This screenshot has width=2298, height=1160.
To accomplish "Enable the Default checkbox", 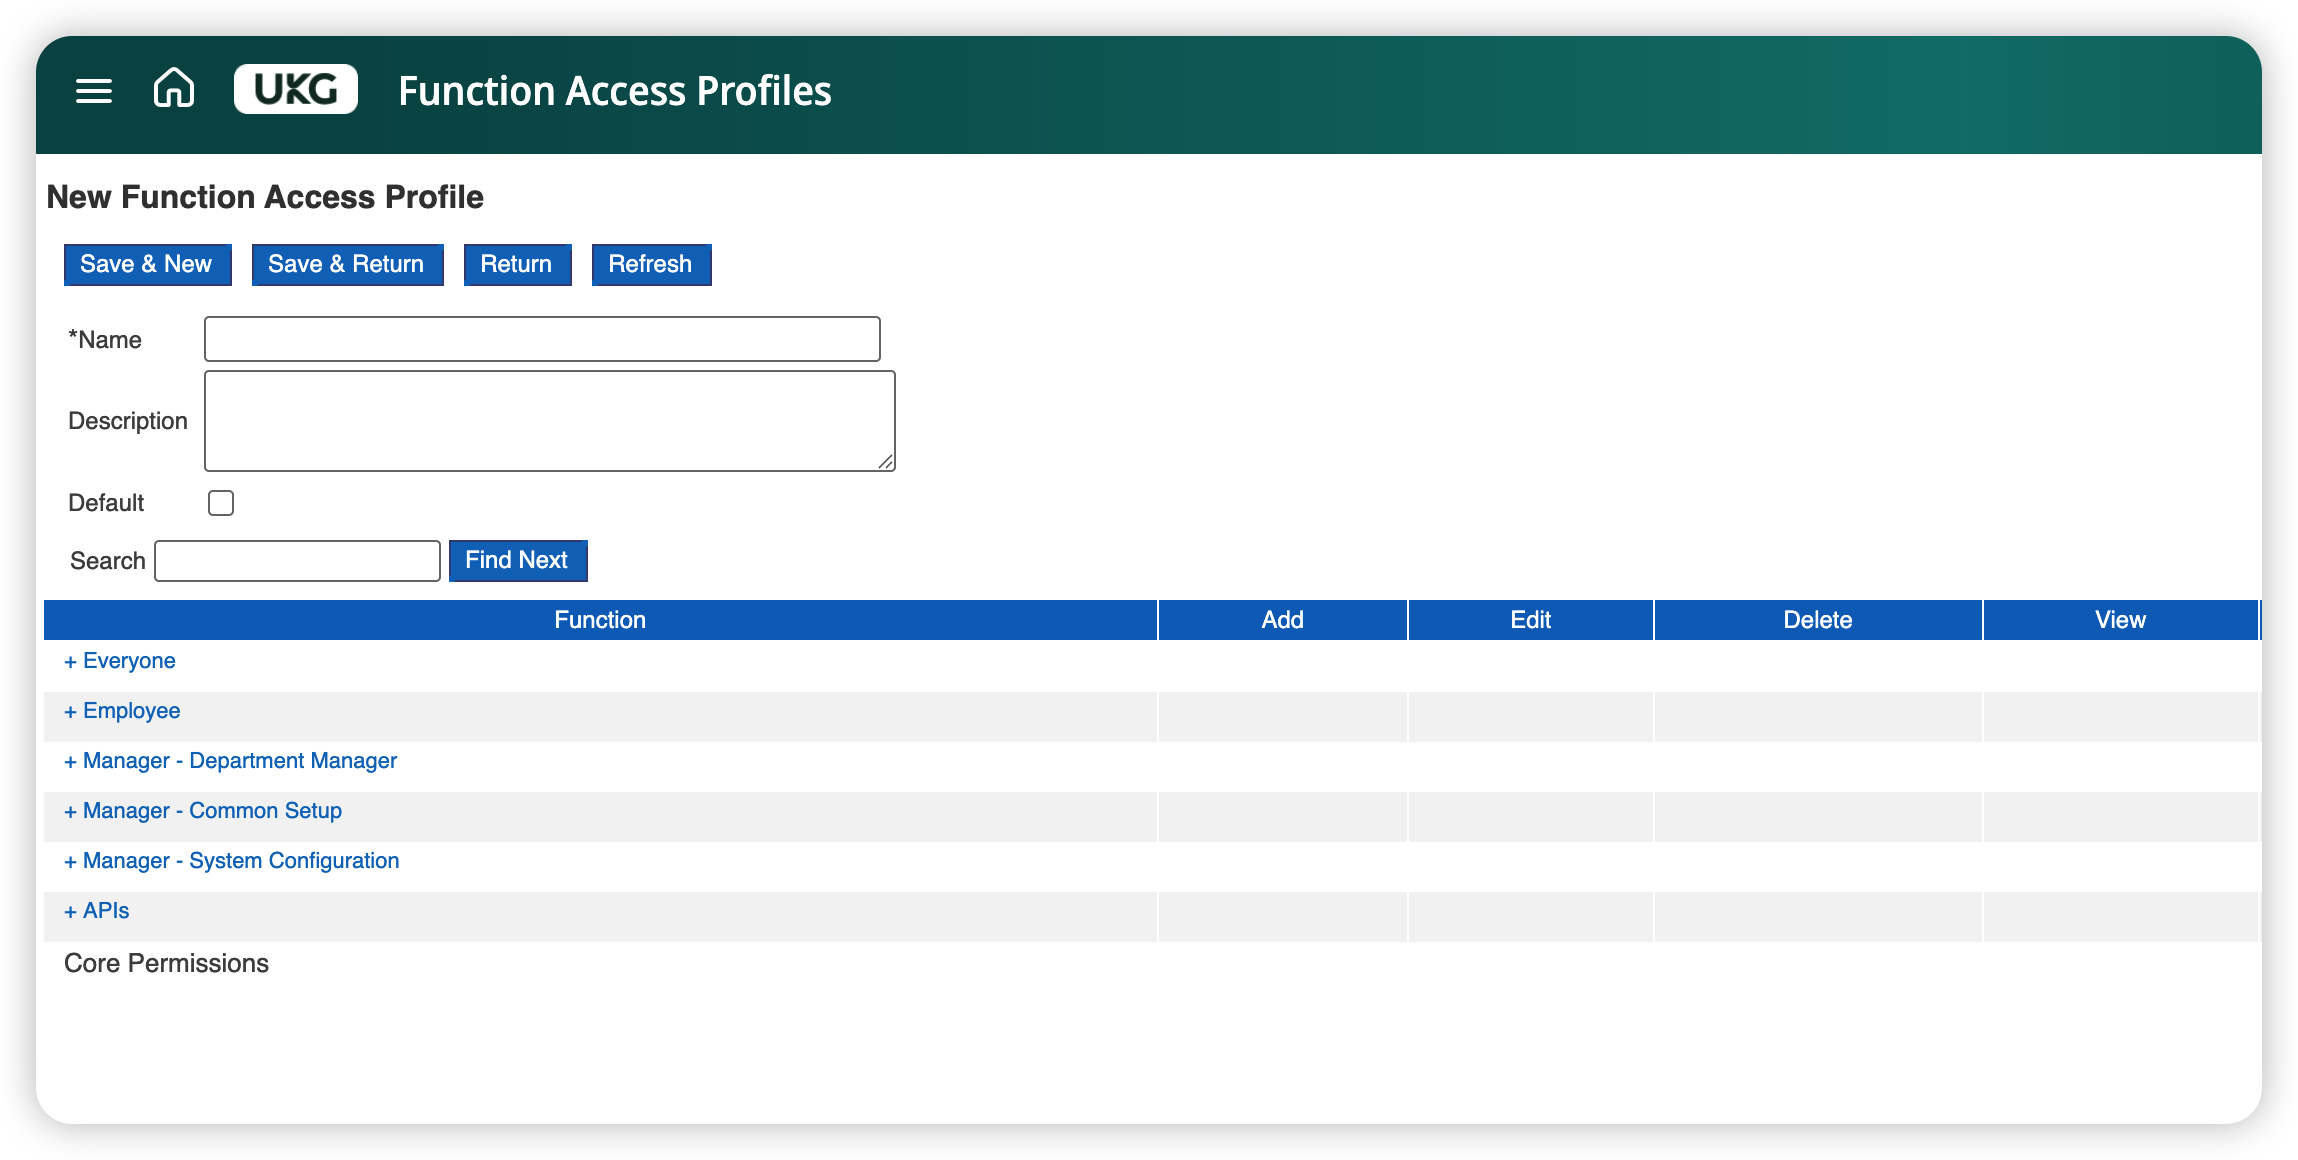I will [x=221, y=503].
